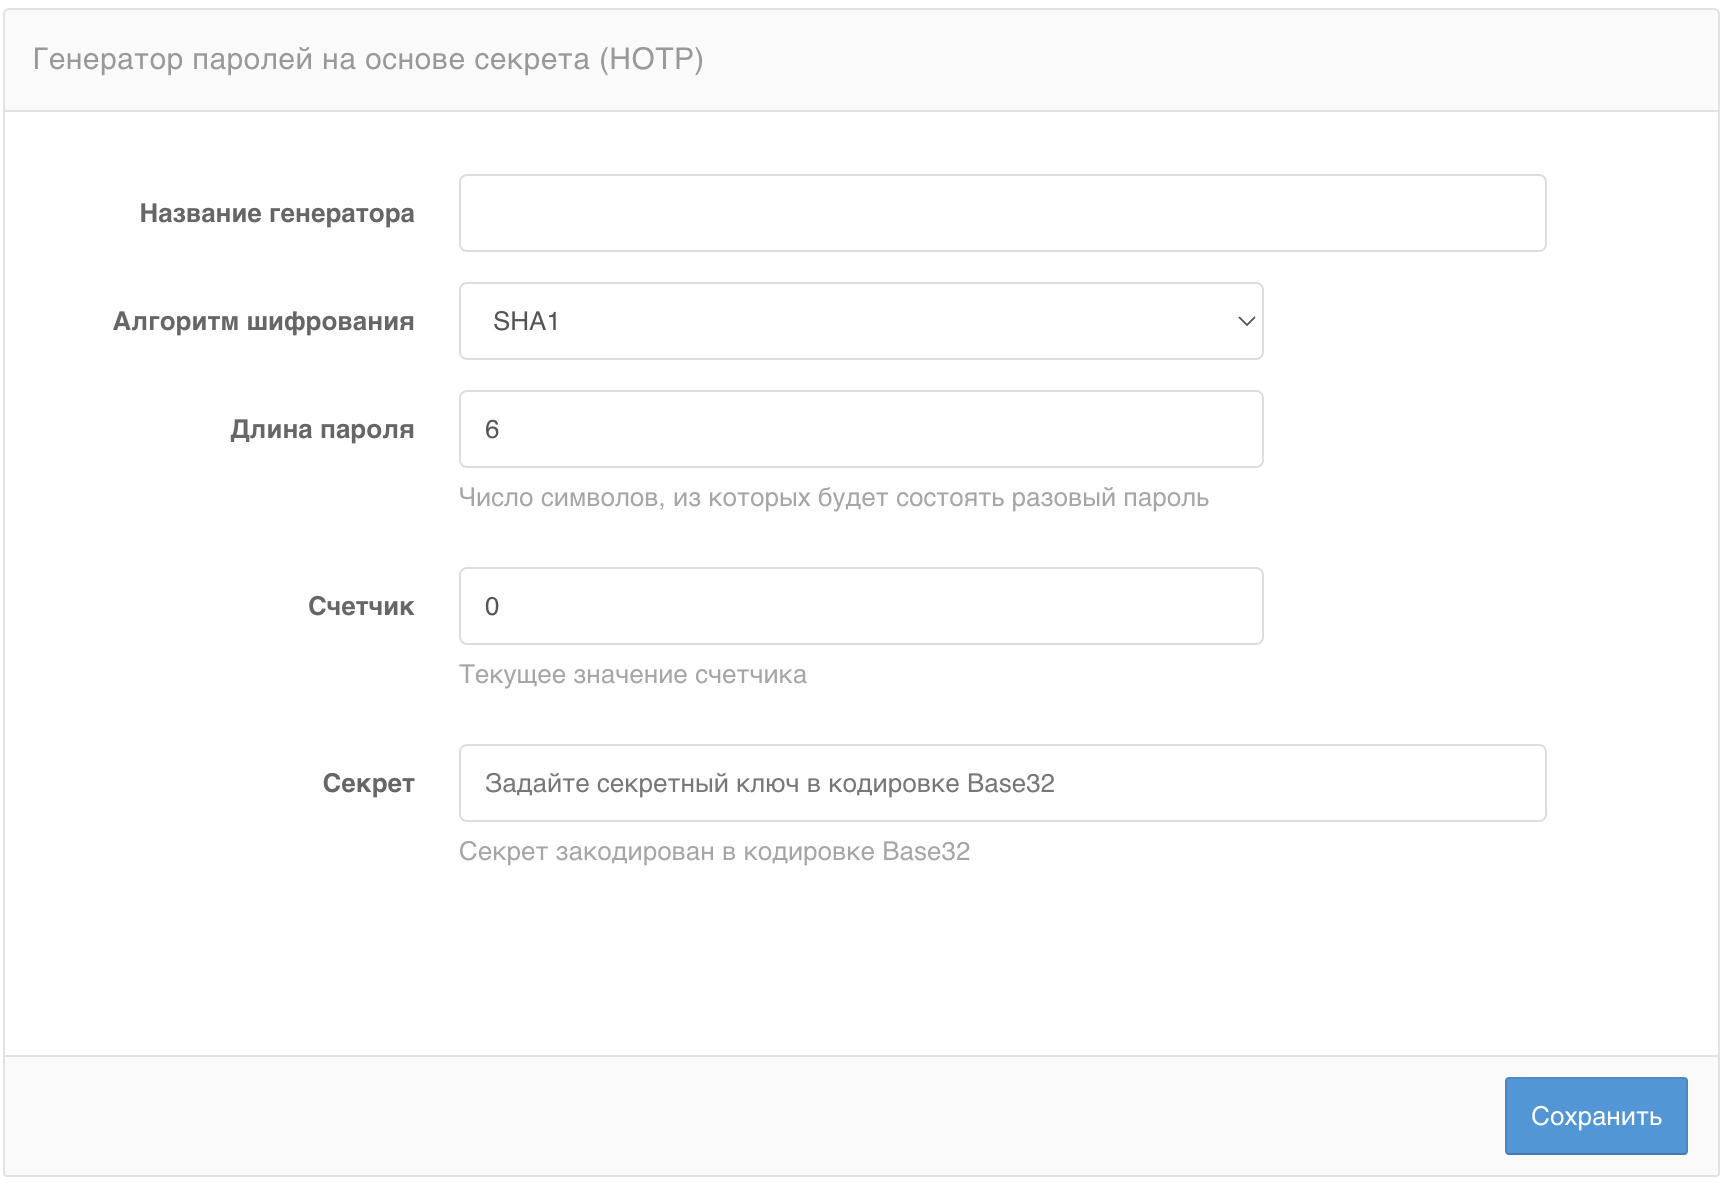Image resolution: width=1724 pixels, height=1189 pixels.
Task: Click hint text about число символов пароля
Action: point(833,497)
